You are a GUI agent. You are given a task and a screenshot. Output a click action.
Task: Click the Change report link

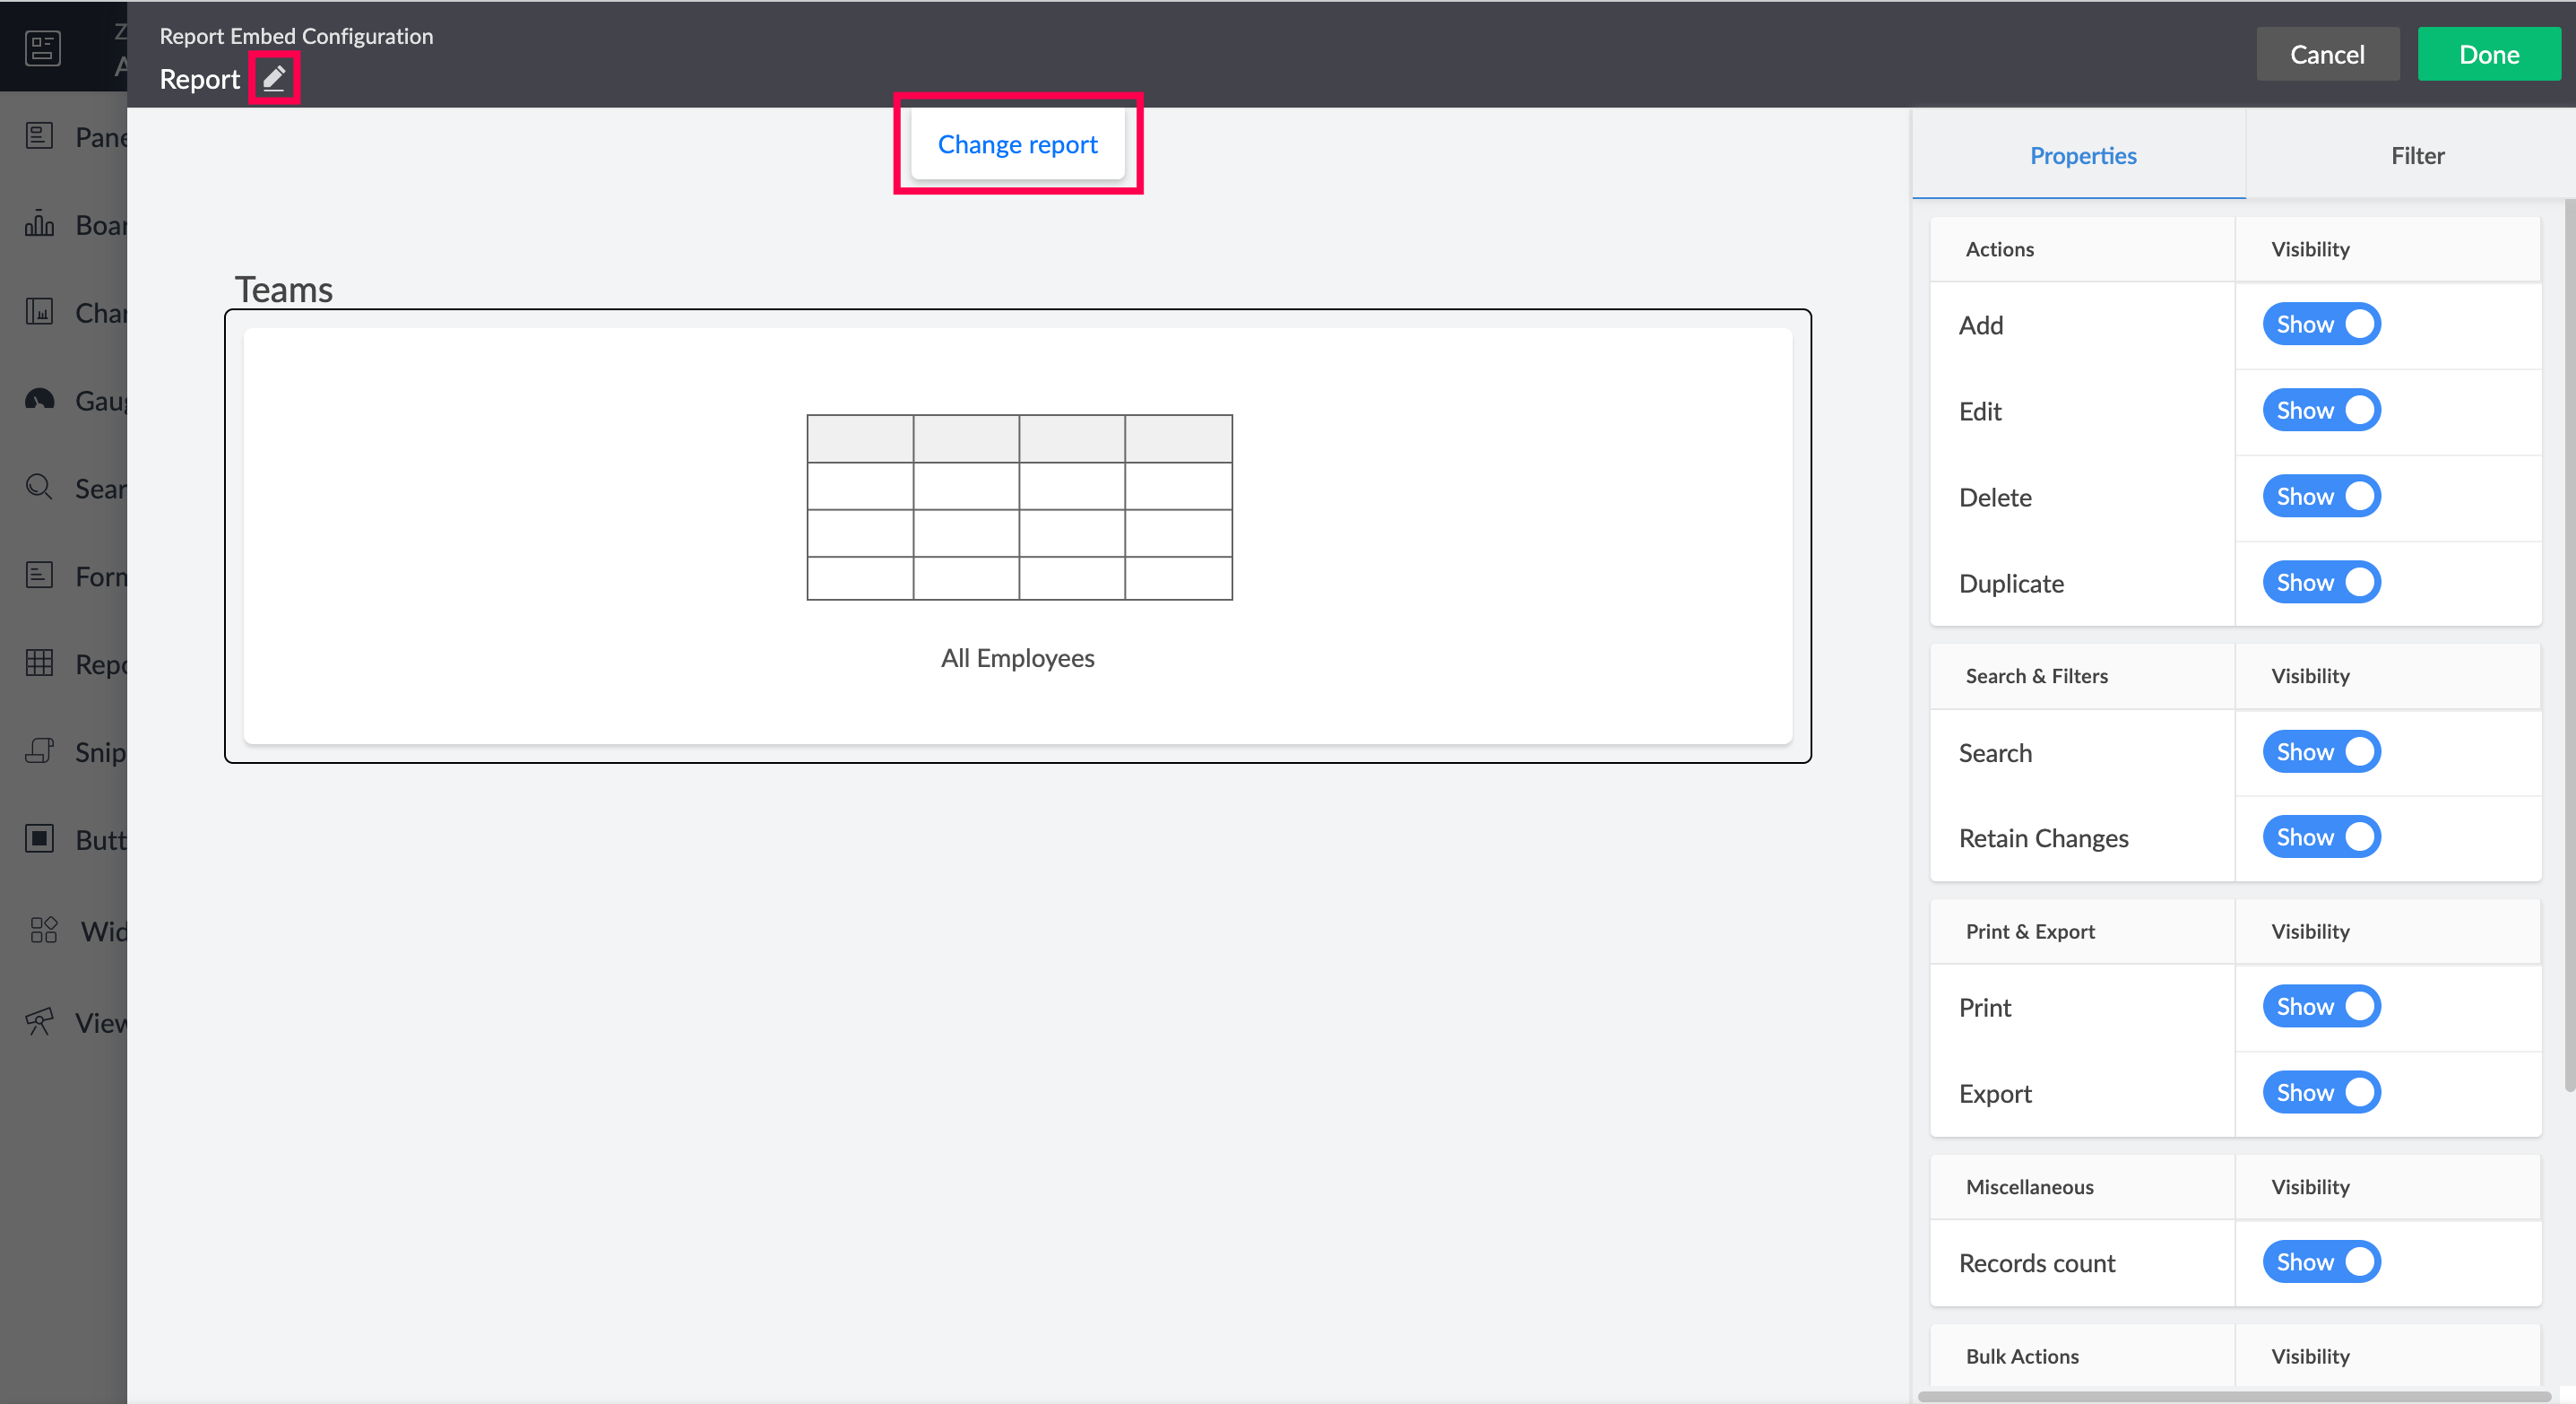[1017, 144]
